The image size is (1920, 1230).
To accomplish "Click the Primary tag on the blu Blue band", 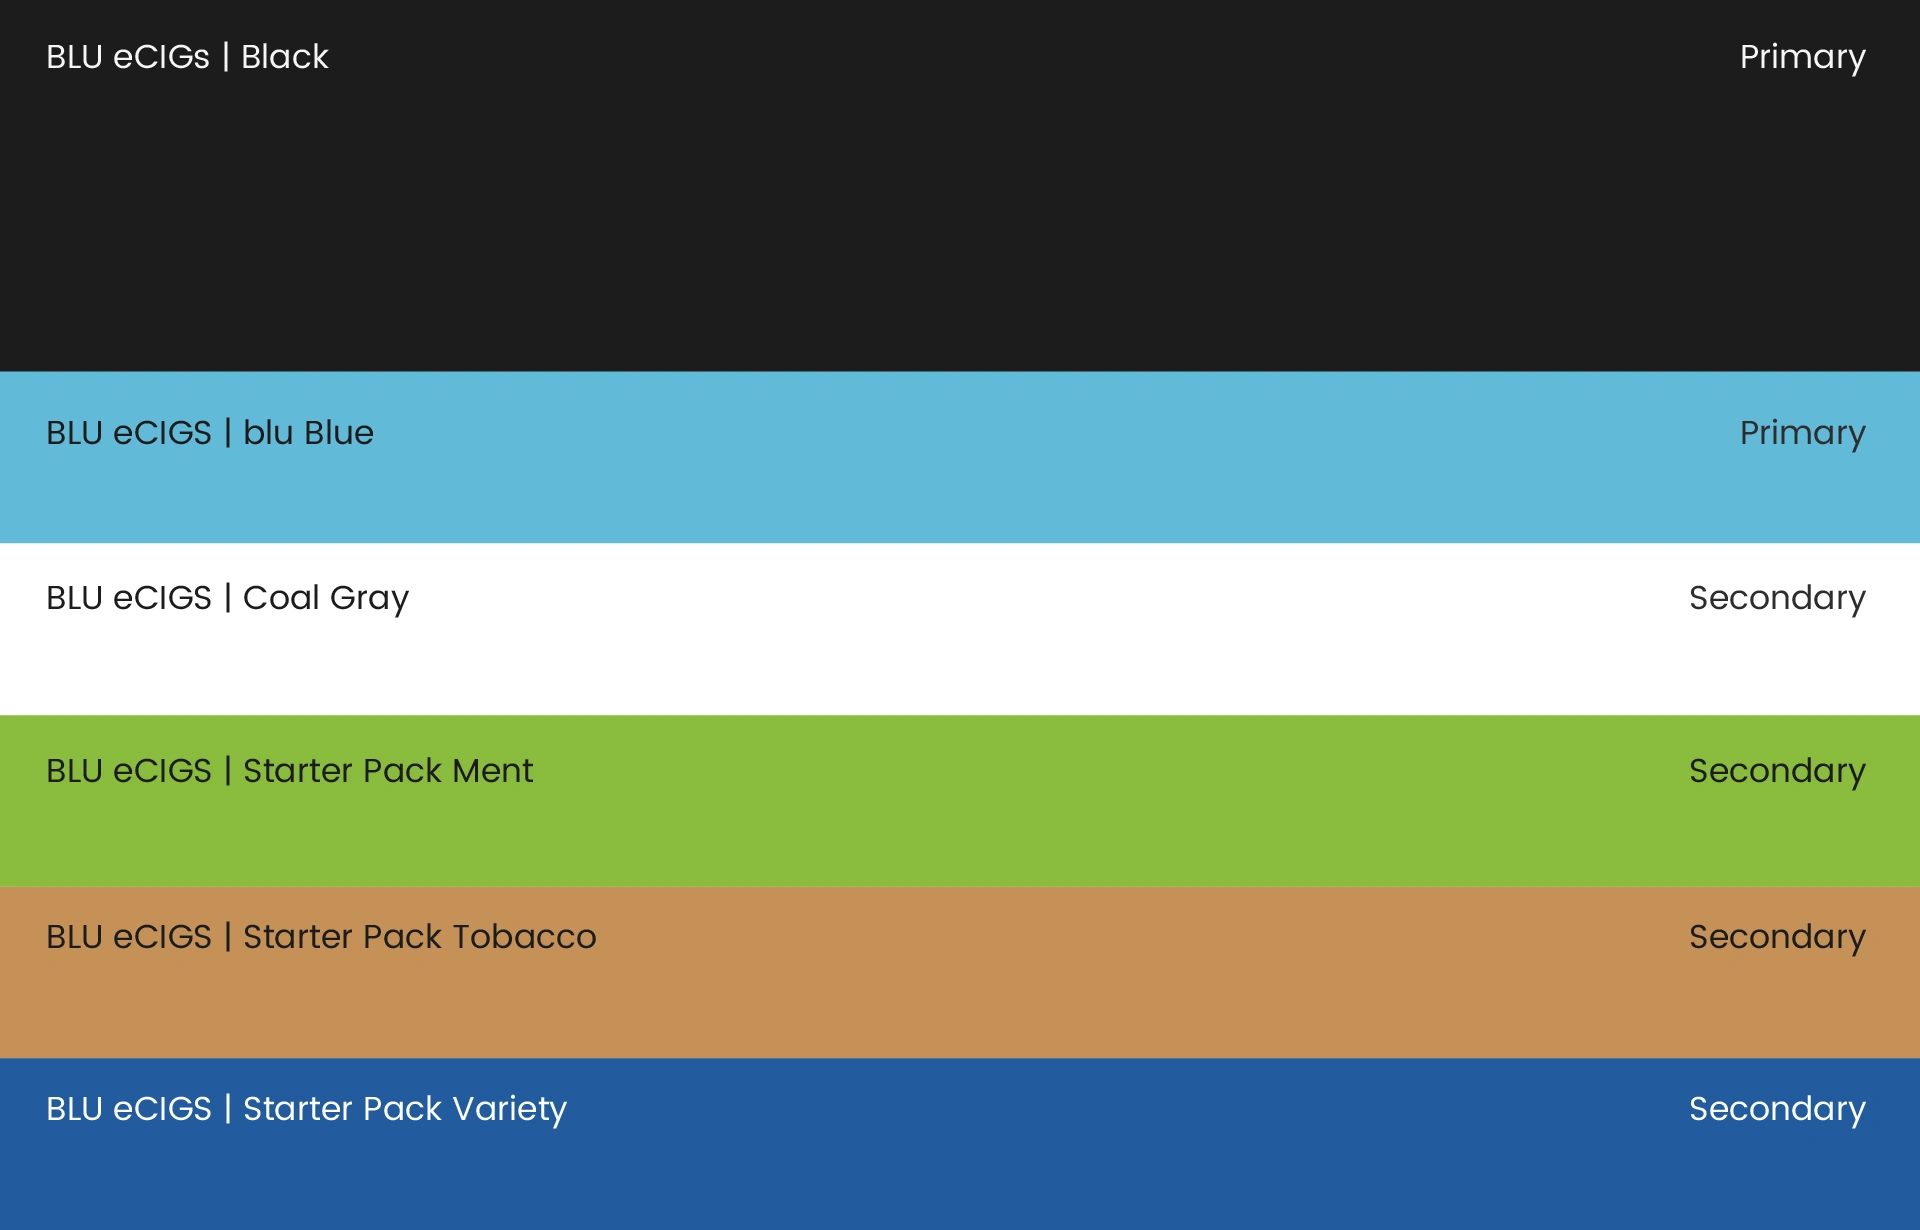I will [x=1802, y=433].
